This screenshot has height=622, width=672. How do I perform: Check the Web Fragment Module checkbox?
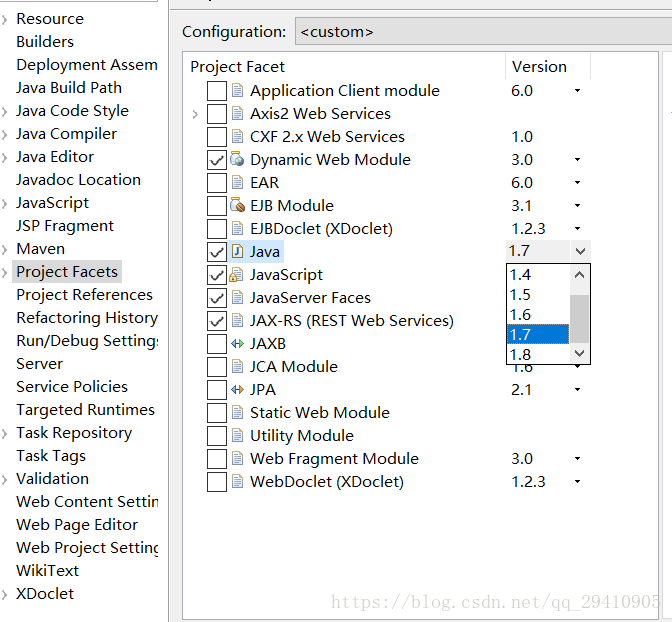click(217, 459)
